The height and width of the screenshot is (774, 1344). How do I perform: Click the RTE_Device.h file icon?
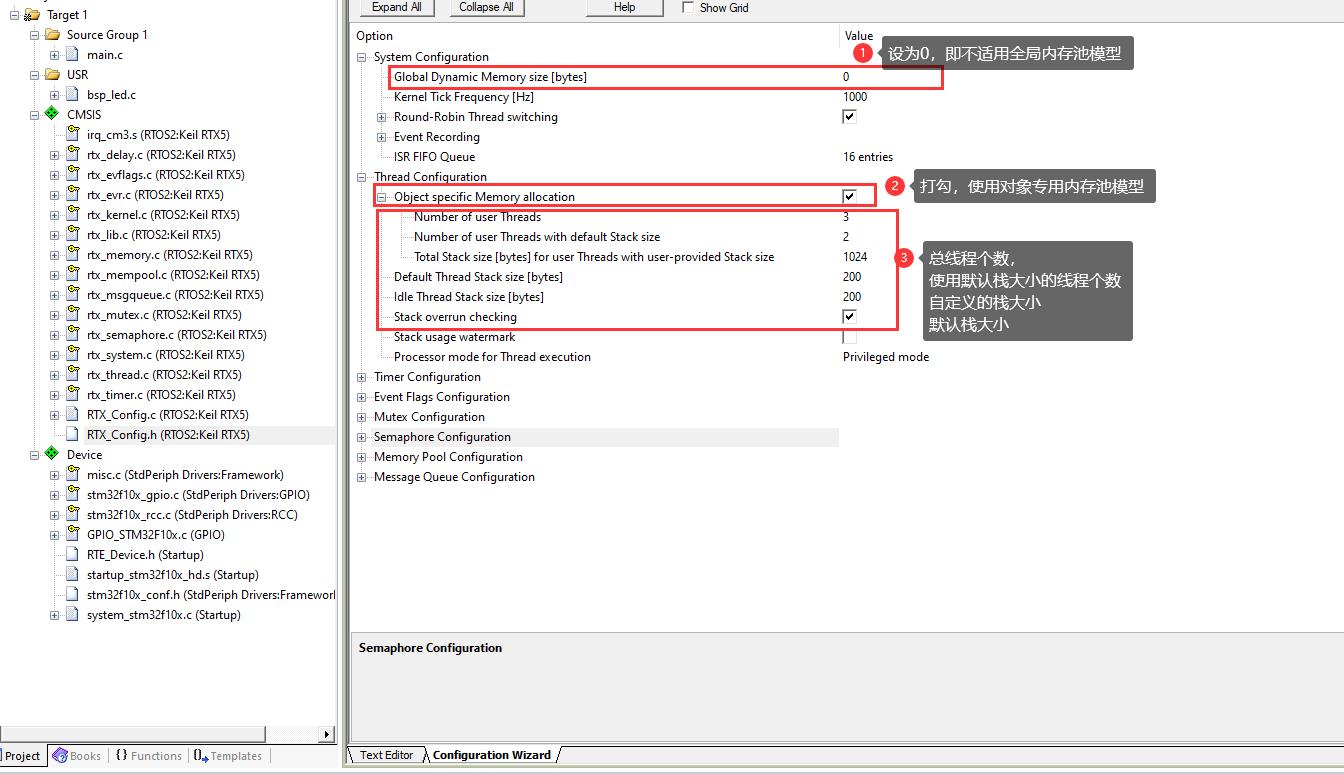(72, 555)
